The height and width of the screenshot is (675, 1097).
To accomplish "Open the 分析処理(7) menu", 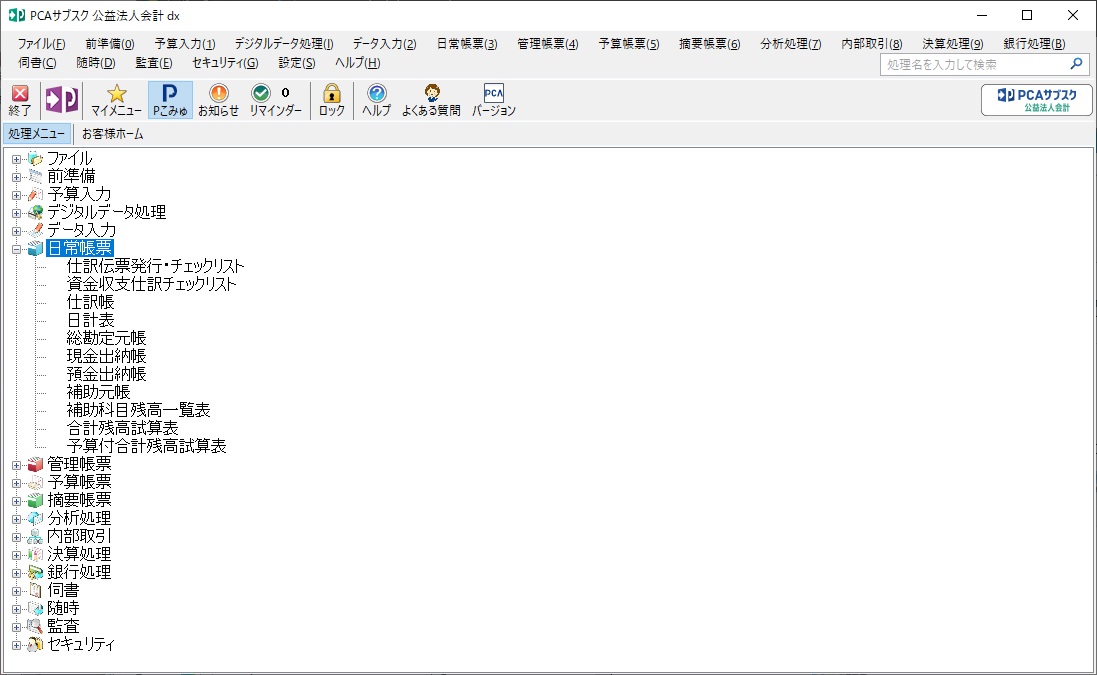I will point(791,44).
